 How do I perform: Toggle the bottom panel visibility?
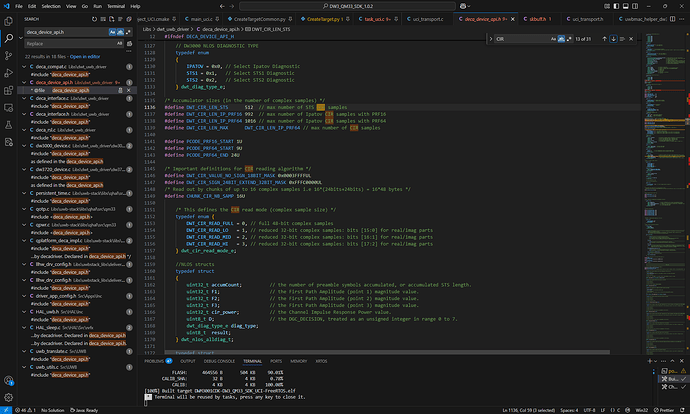tap(625, 6)
